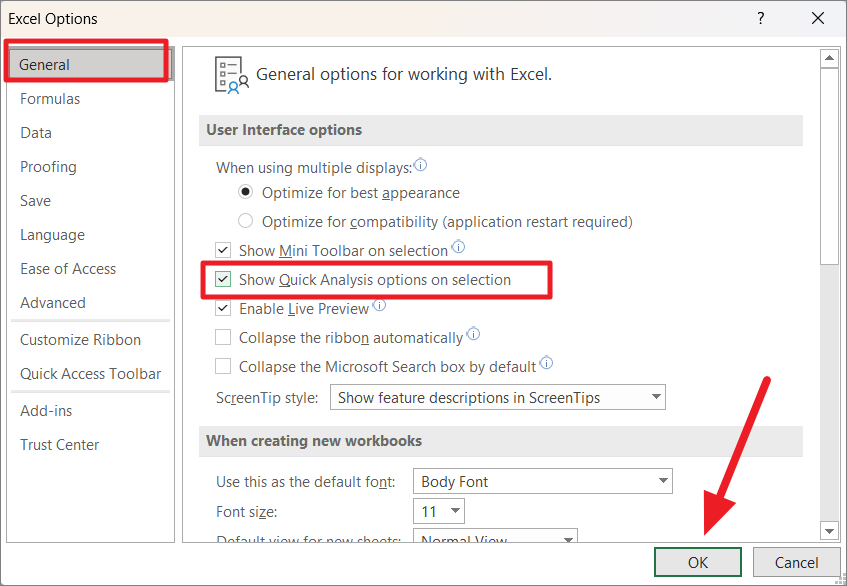Switch to the Formulas category
Image resolution: width=847 pixels, height=586 pixels.
click(52, 98)
